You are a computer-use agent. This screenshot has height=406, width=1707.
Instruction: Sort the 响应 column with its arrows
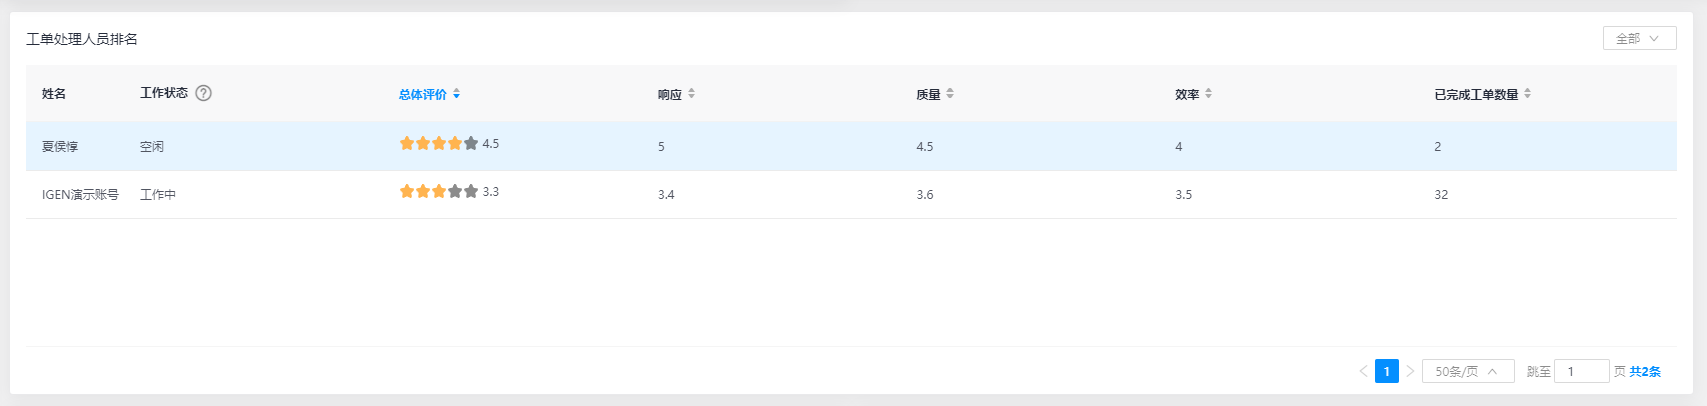(x=692, y=94)
